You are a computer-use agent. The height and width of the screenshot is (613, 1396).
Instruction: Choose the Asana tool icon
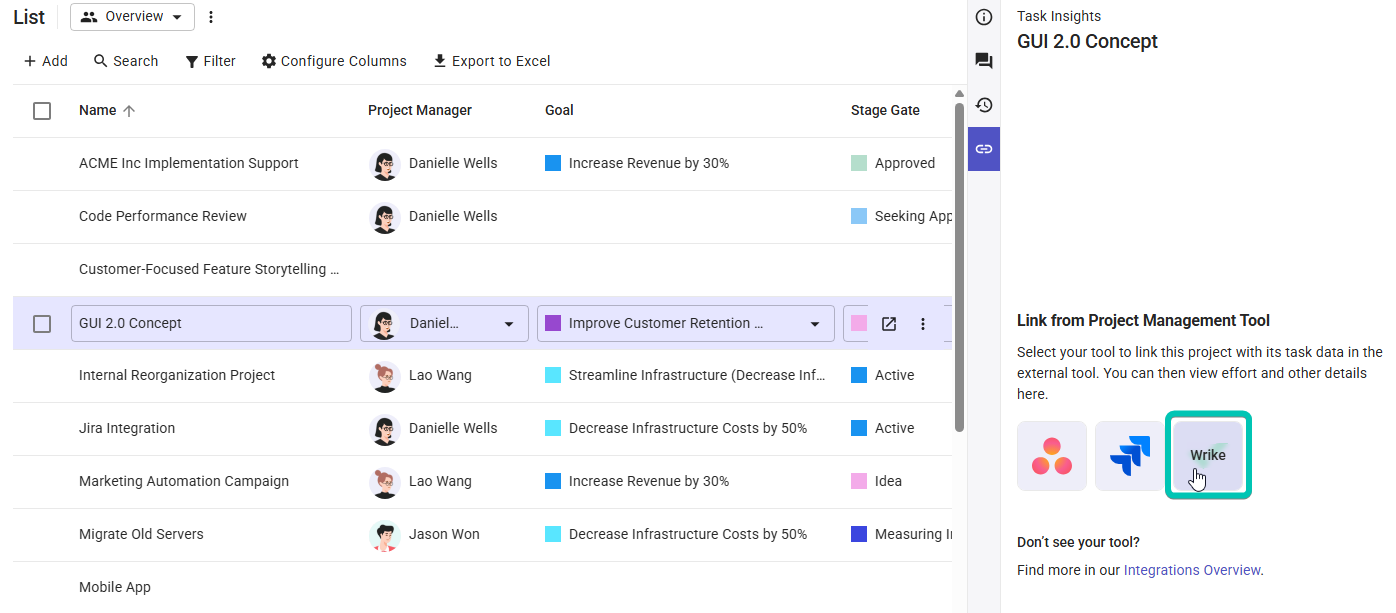tap(1052, 456)
